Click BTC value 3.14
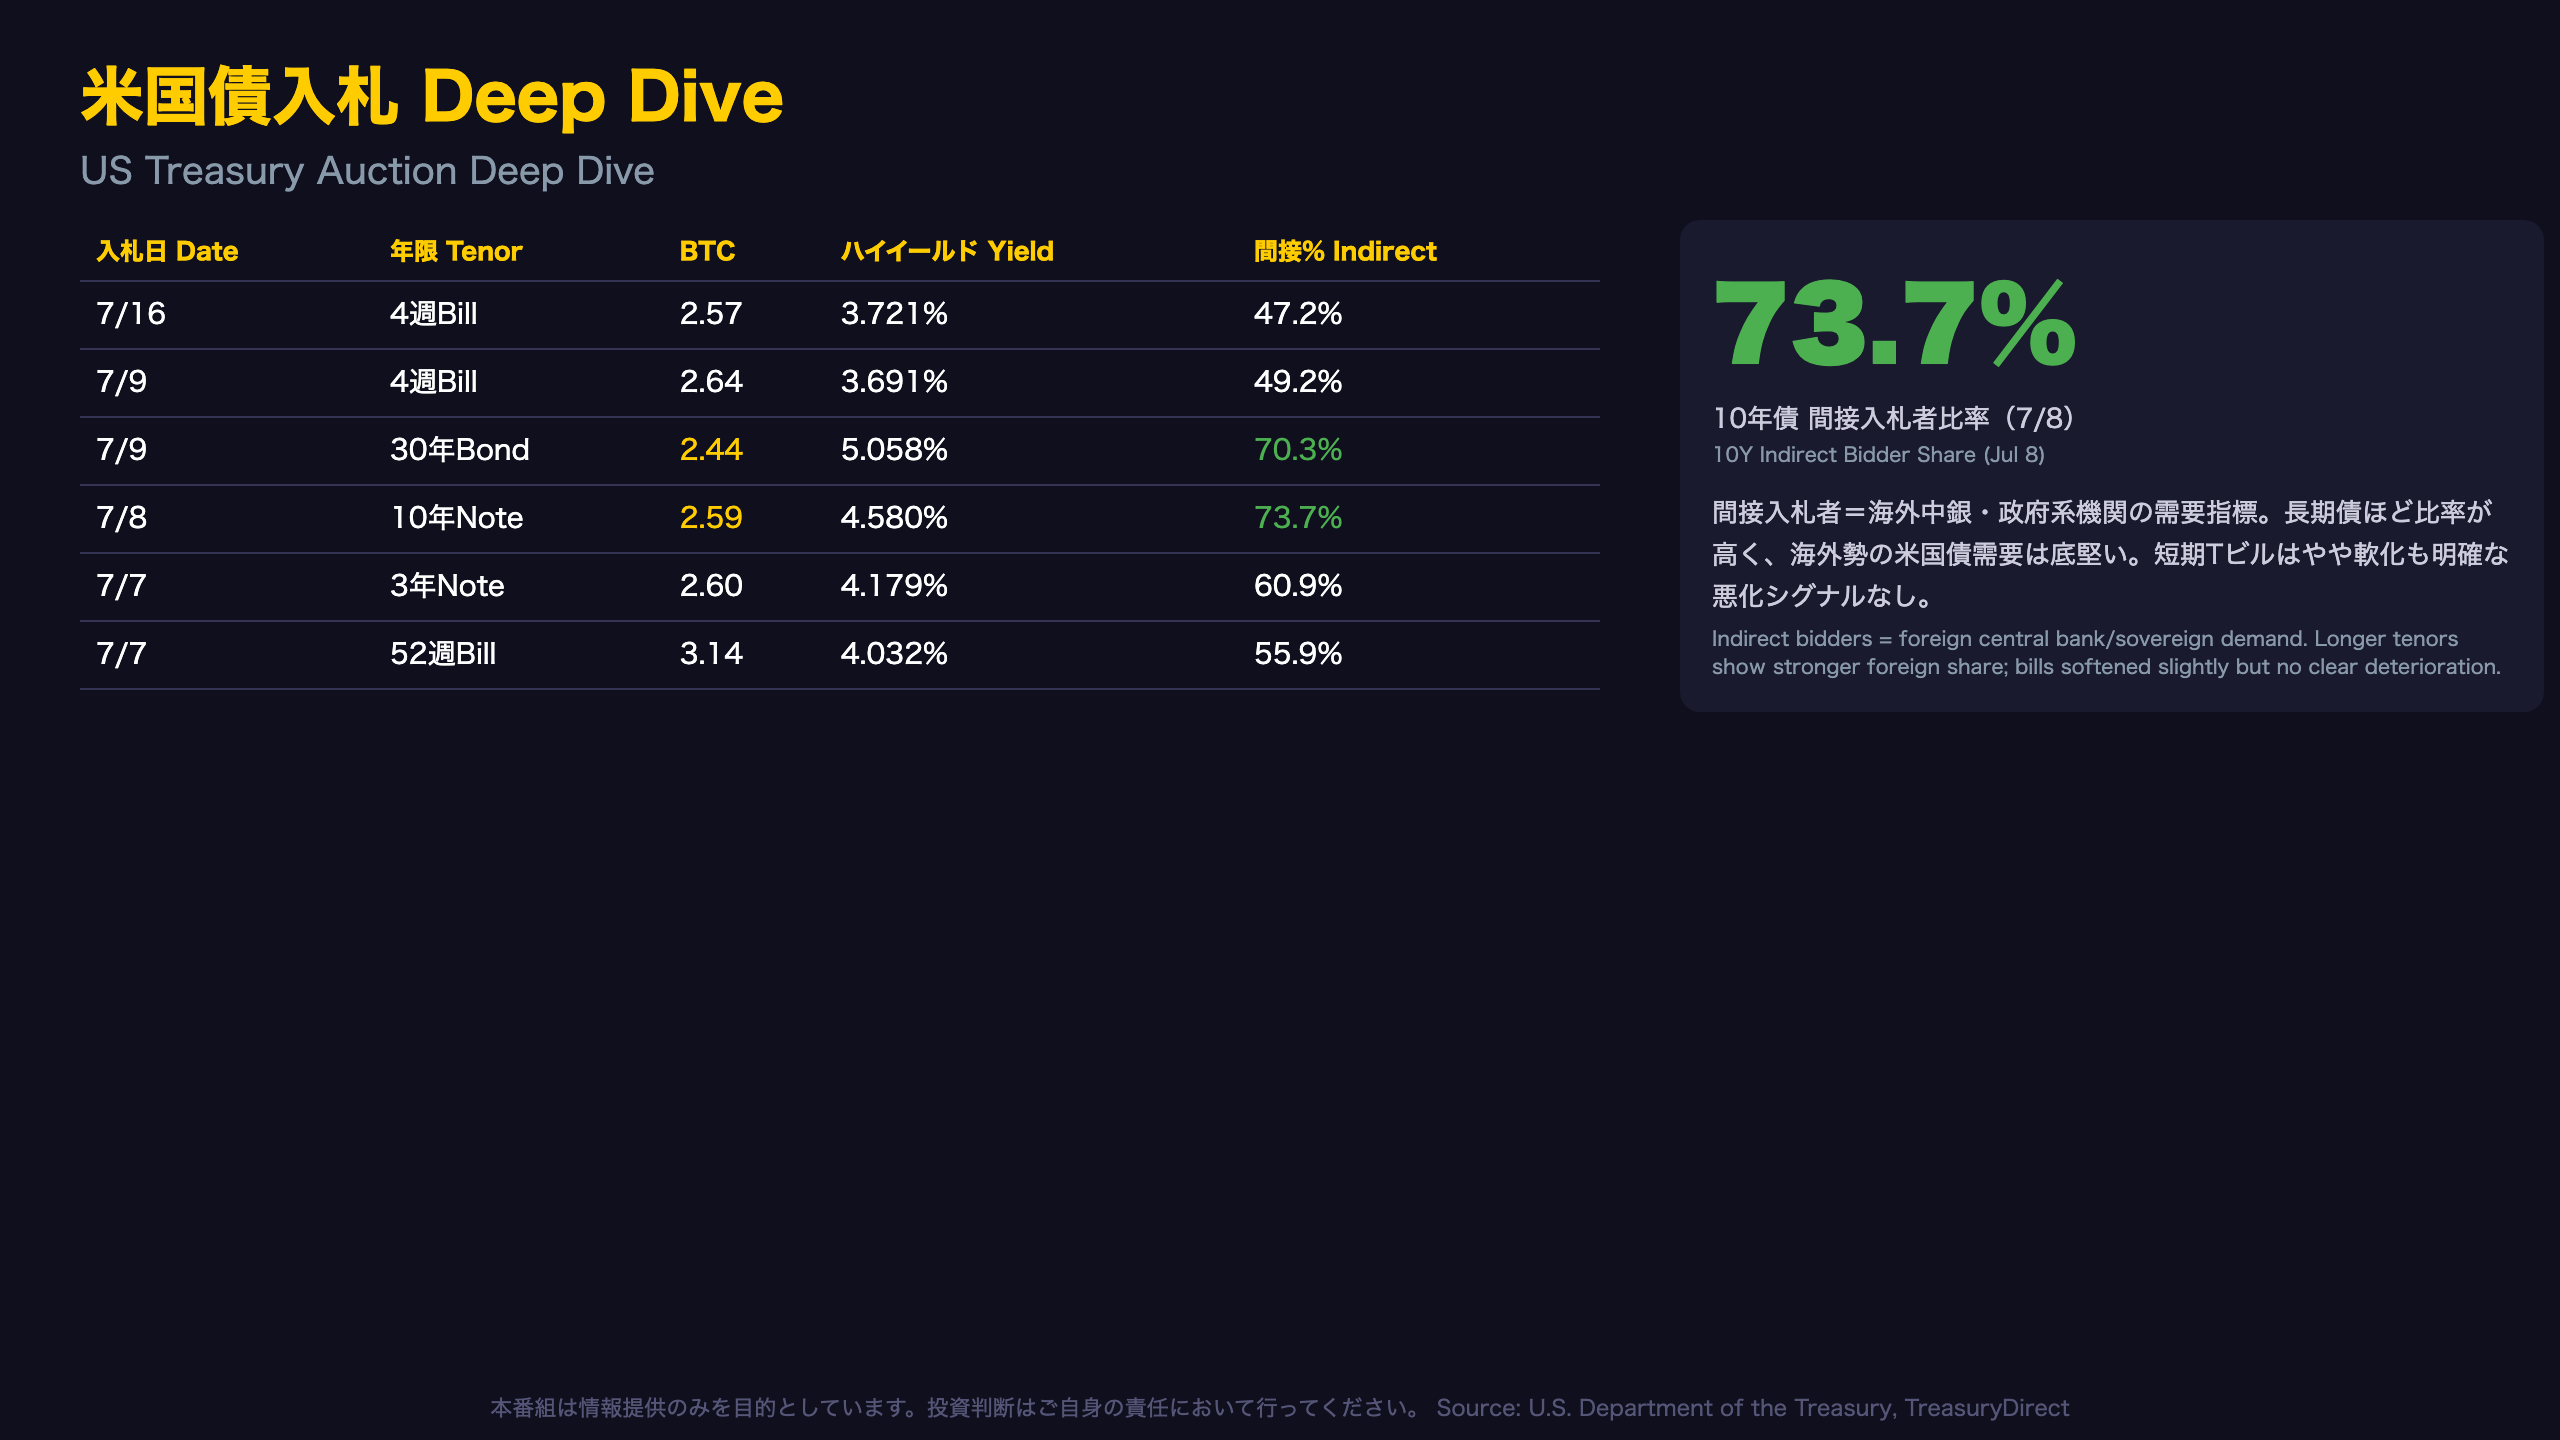Viewport: 2560px width, 1440px height. [711, 654]
